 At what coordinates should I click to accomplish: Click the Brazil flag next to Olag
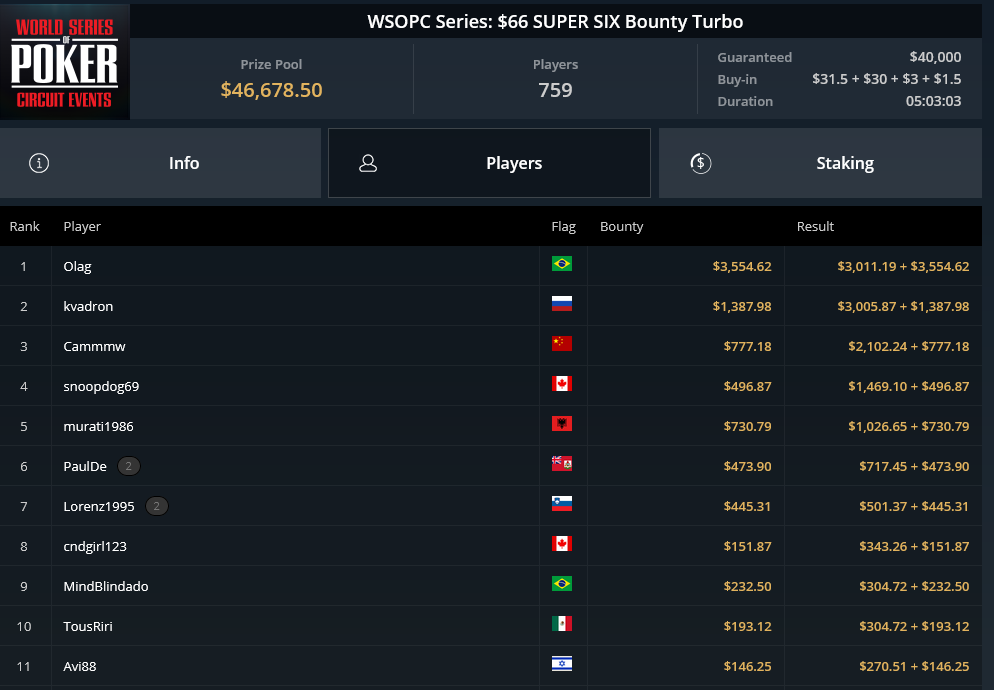point(562,263)
